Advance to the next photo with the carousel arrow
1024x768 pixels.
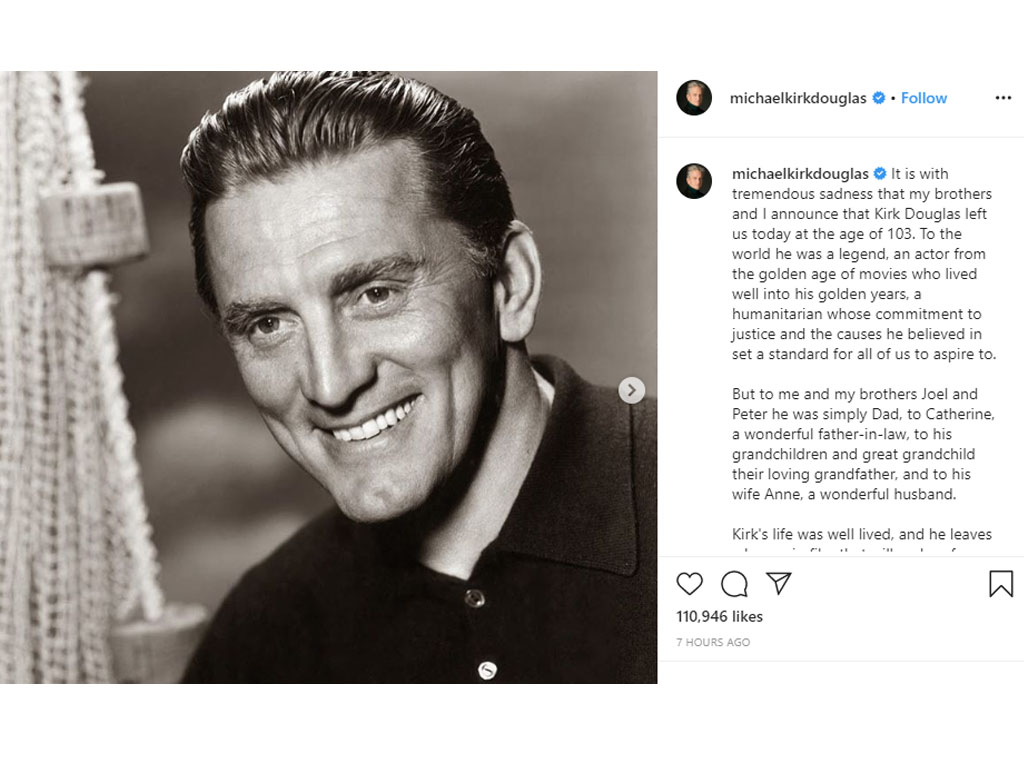click(632, 390)
